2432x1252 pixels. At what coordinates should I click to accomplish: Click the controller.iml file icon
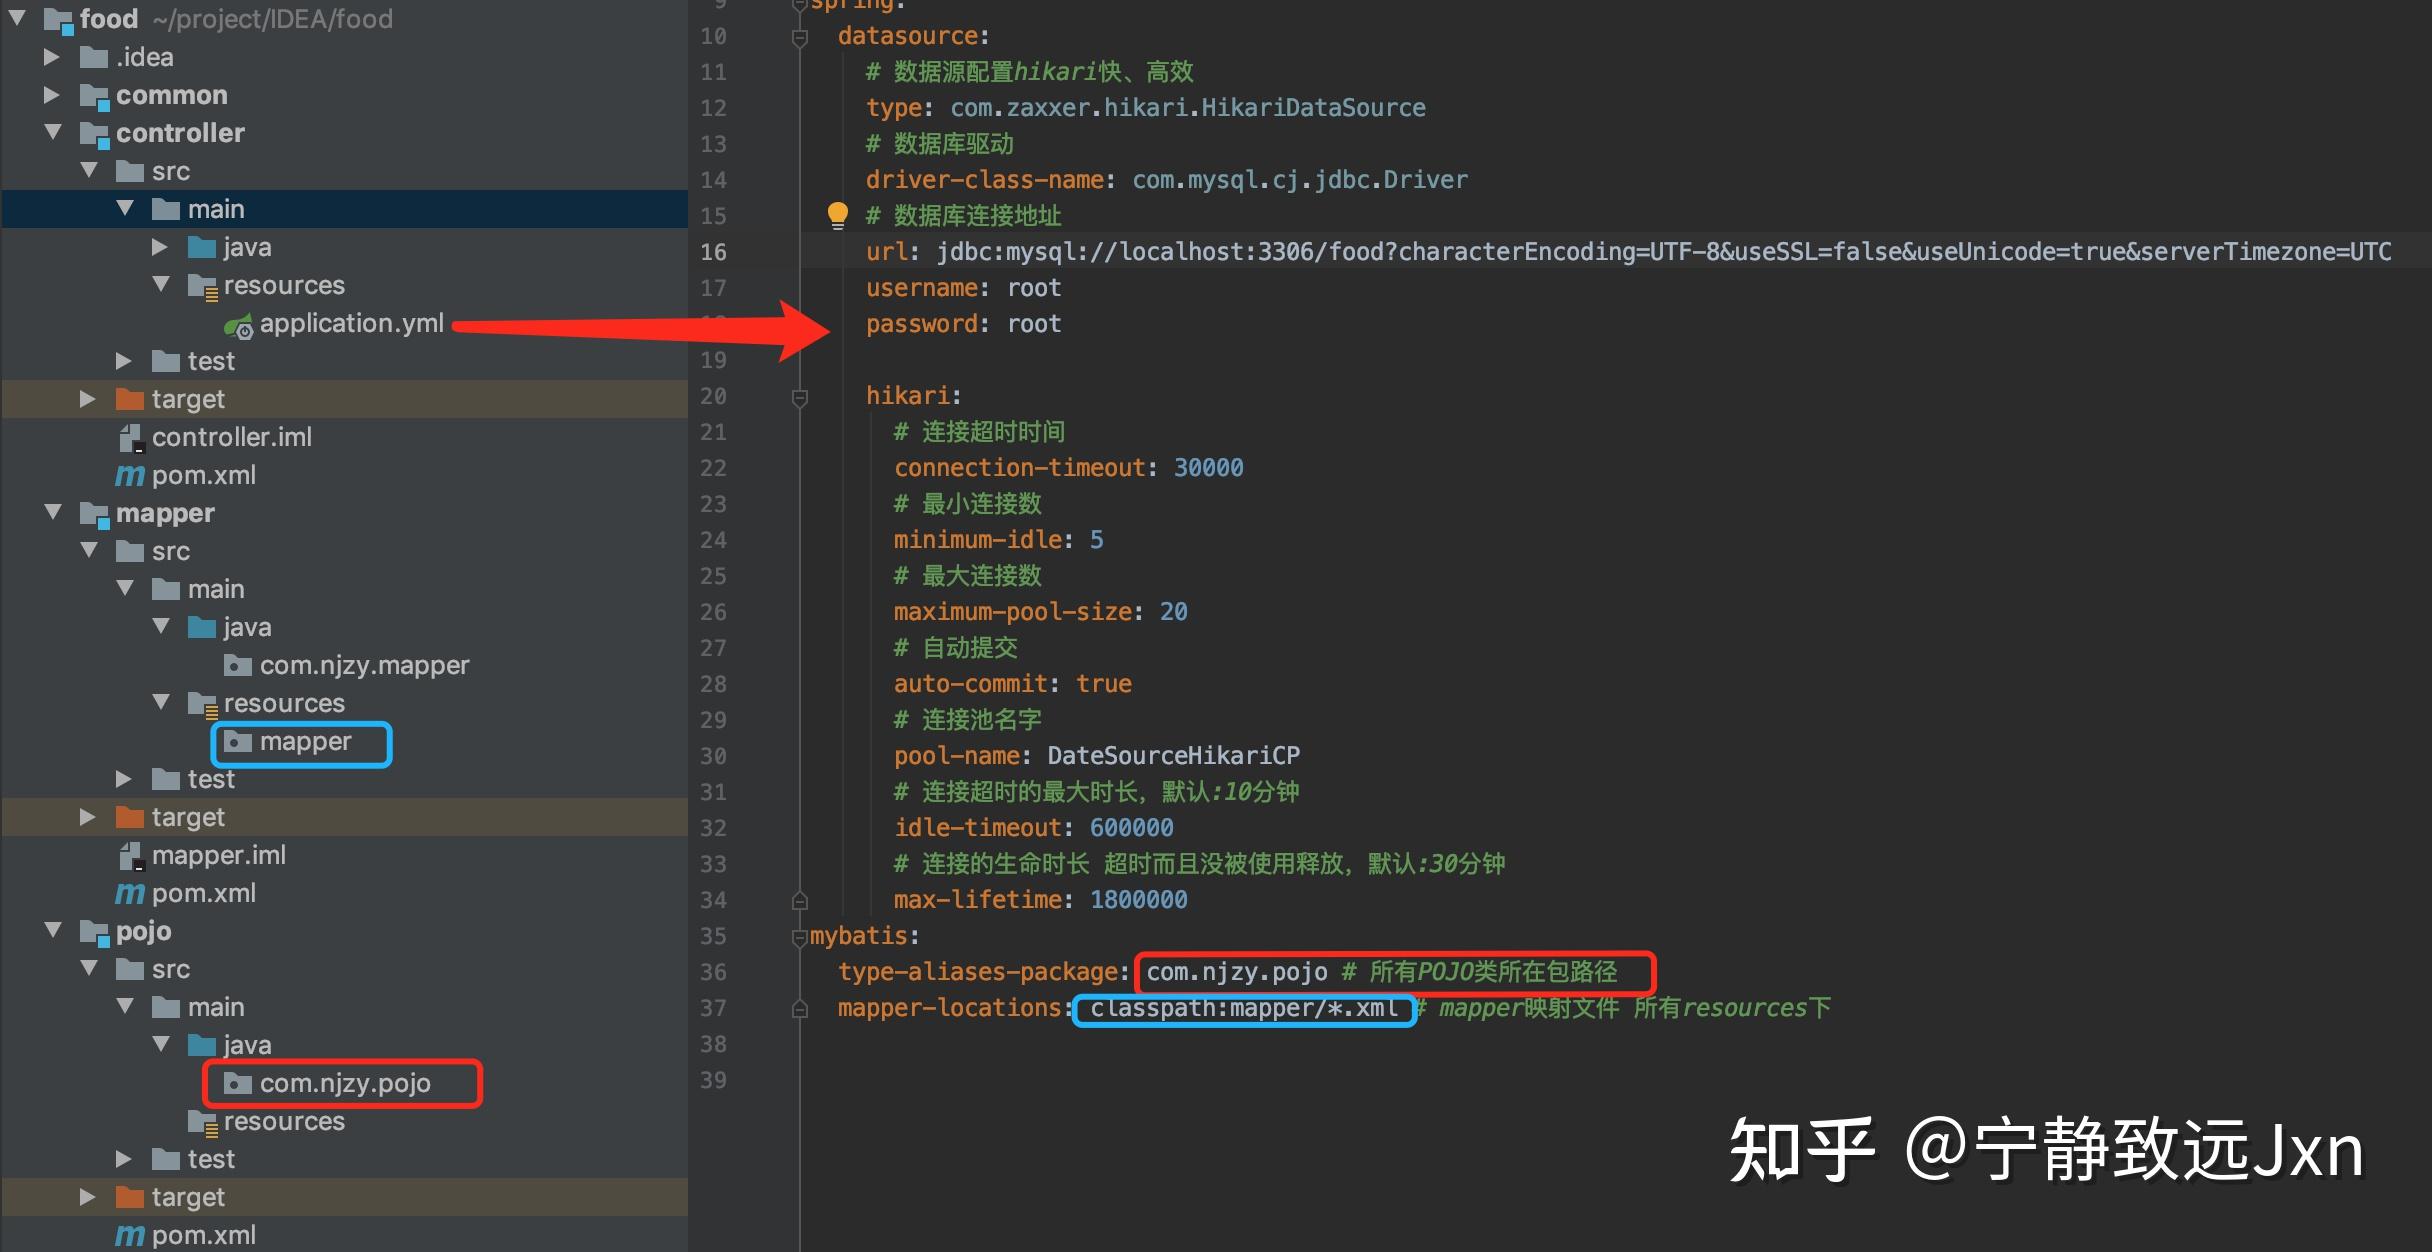131,438
